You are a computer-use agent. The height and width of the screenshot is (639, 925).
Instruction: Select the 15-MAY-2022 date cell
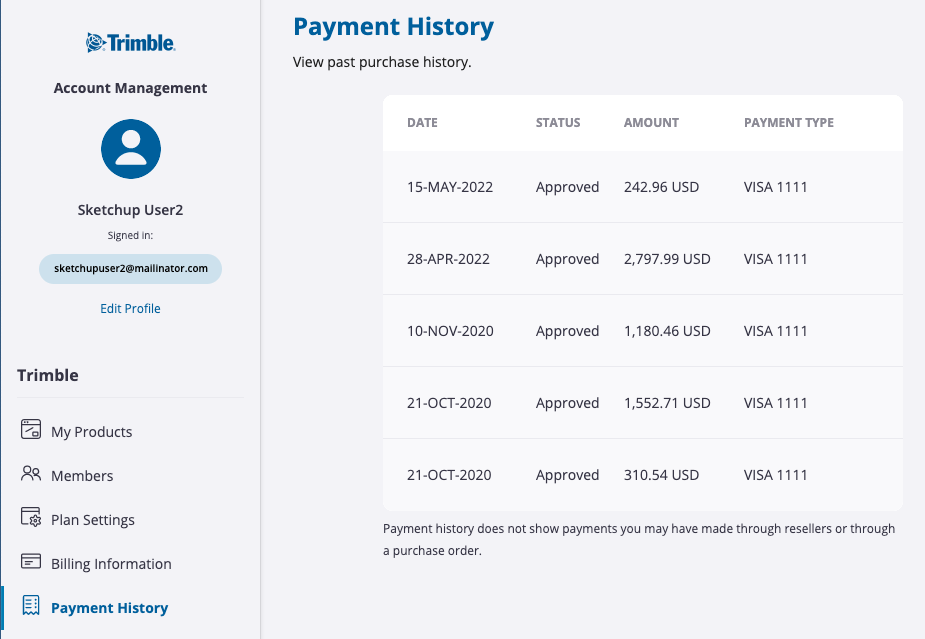(x=450, y=187)
